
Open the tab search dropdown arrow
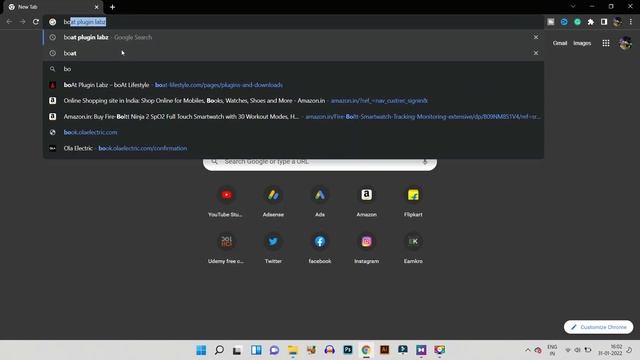pos(573,7)
